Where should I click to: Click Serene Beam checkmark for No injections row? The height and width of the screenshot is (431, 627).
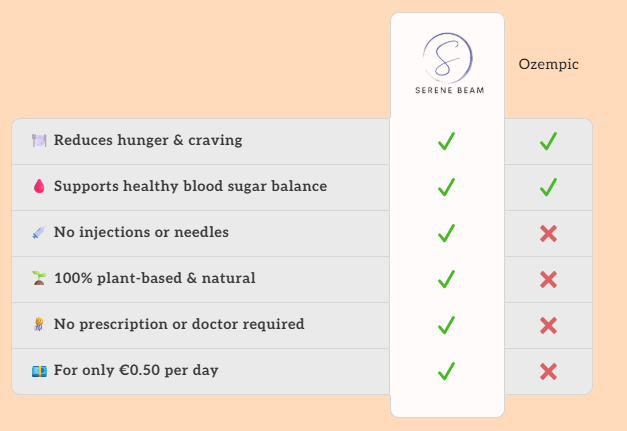tap(446, 233)
